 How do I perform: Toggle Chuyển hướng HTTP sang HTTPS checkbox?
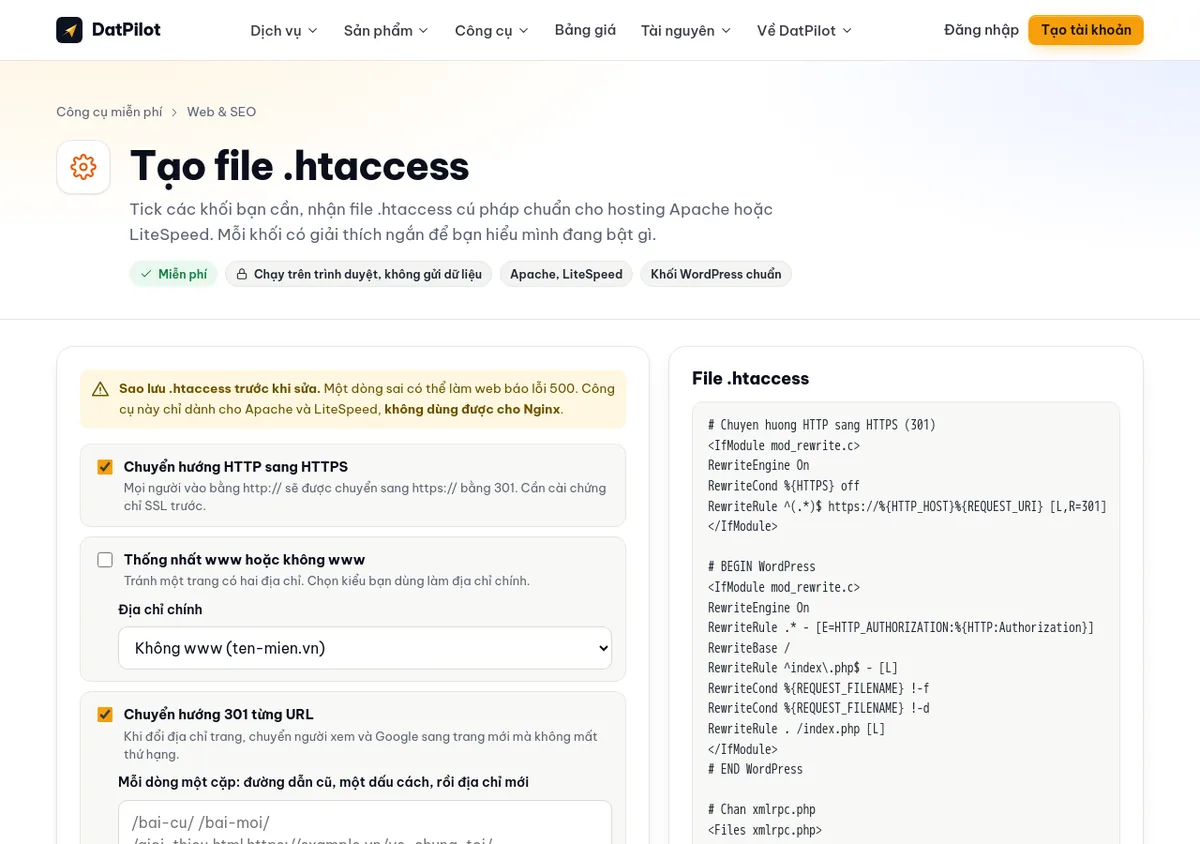point(105,467)
